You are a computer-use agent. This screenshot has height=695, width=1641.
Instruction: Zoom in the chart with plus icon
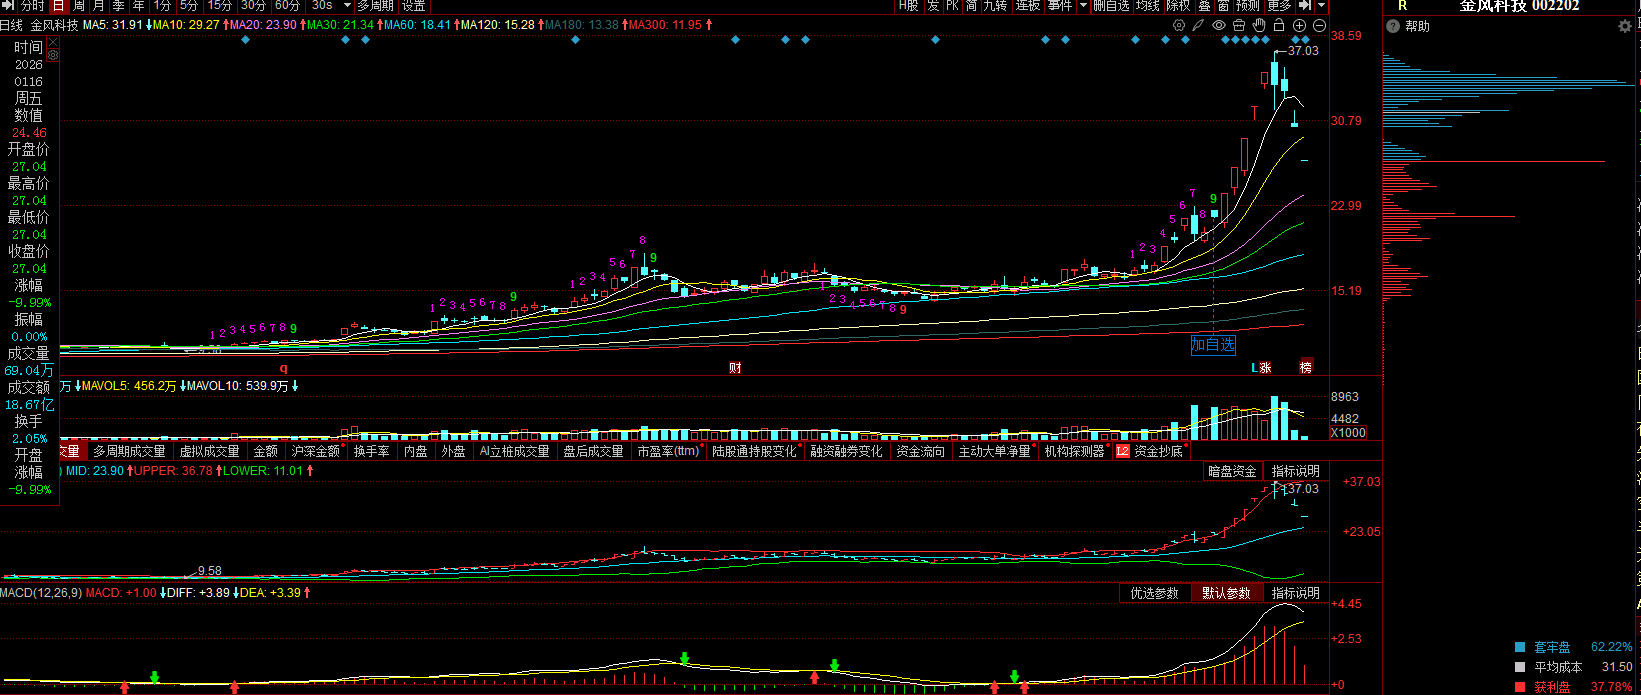(x=1299, y=25)
